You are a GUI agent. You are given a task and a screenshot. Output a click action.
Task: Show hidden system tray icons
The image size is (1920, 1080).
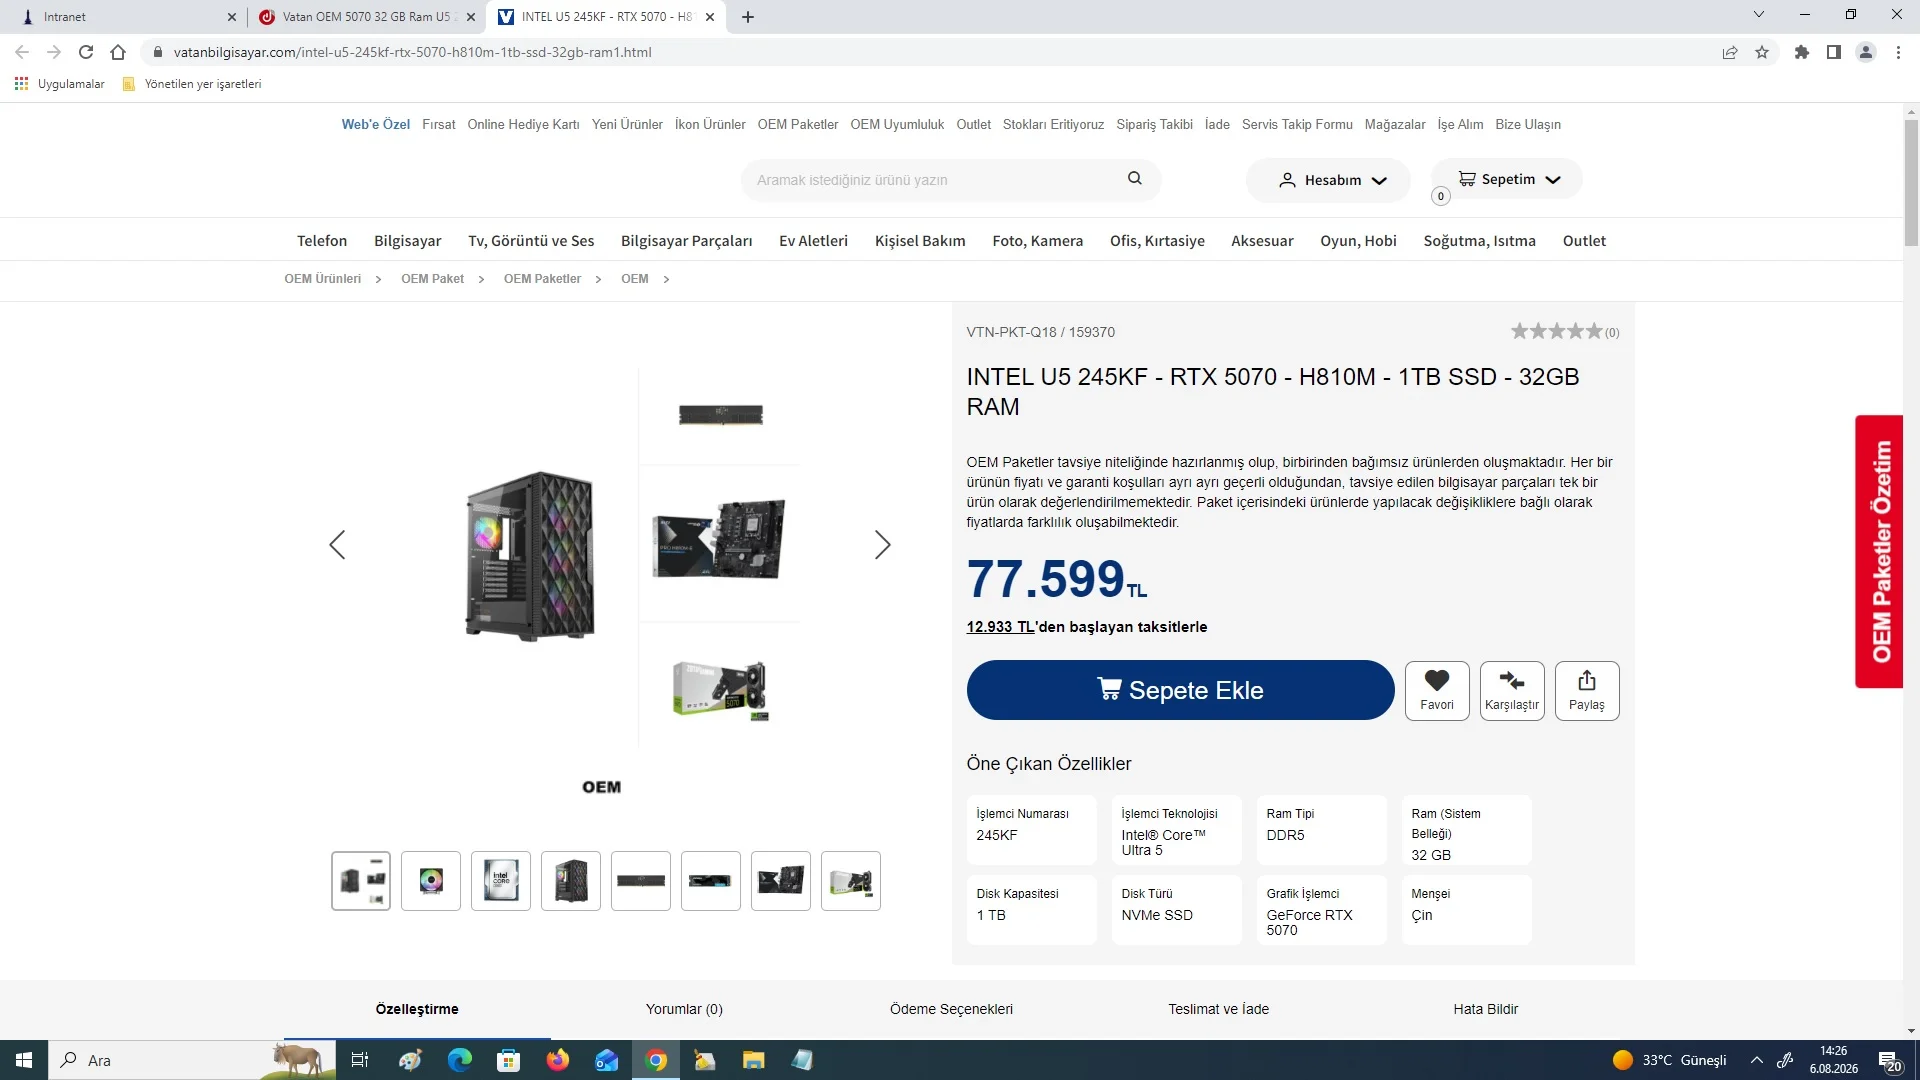coord(1756,1060)
